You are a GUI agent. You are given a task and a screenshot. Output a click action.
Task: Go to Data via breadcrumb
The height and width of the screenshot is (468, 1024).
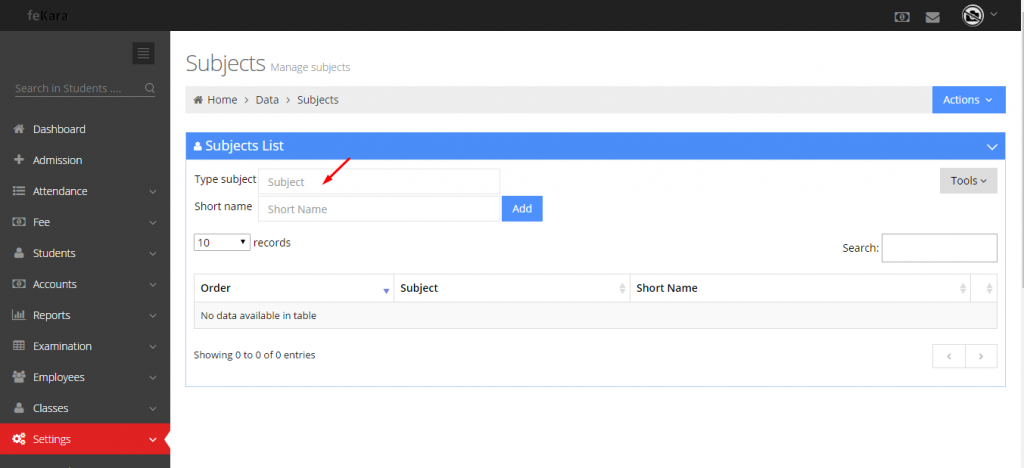pos(267,100)
